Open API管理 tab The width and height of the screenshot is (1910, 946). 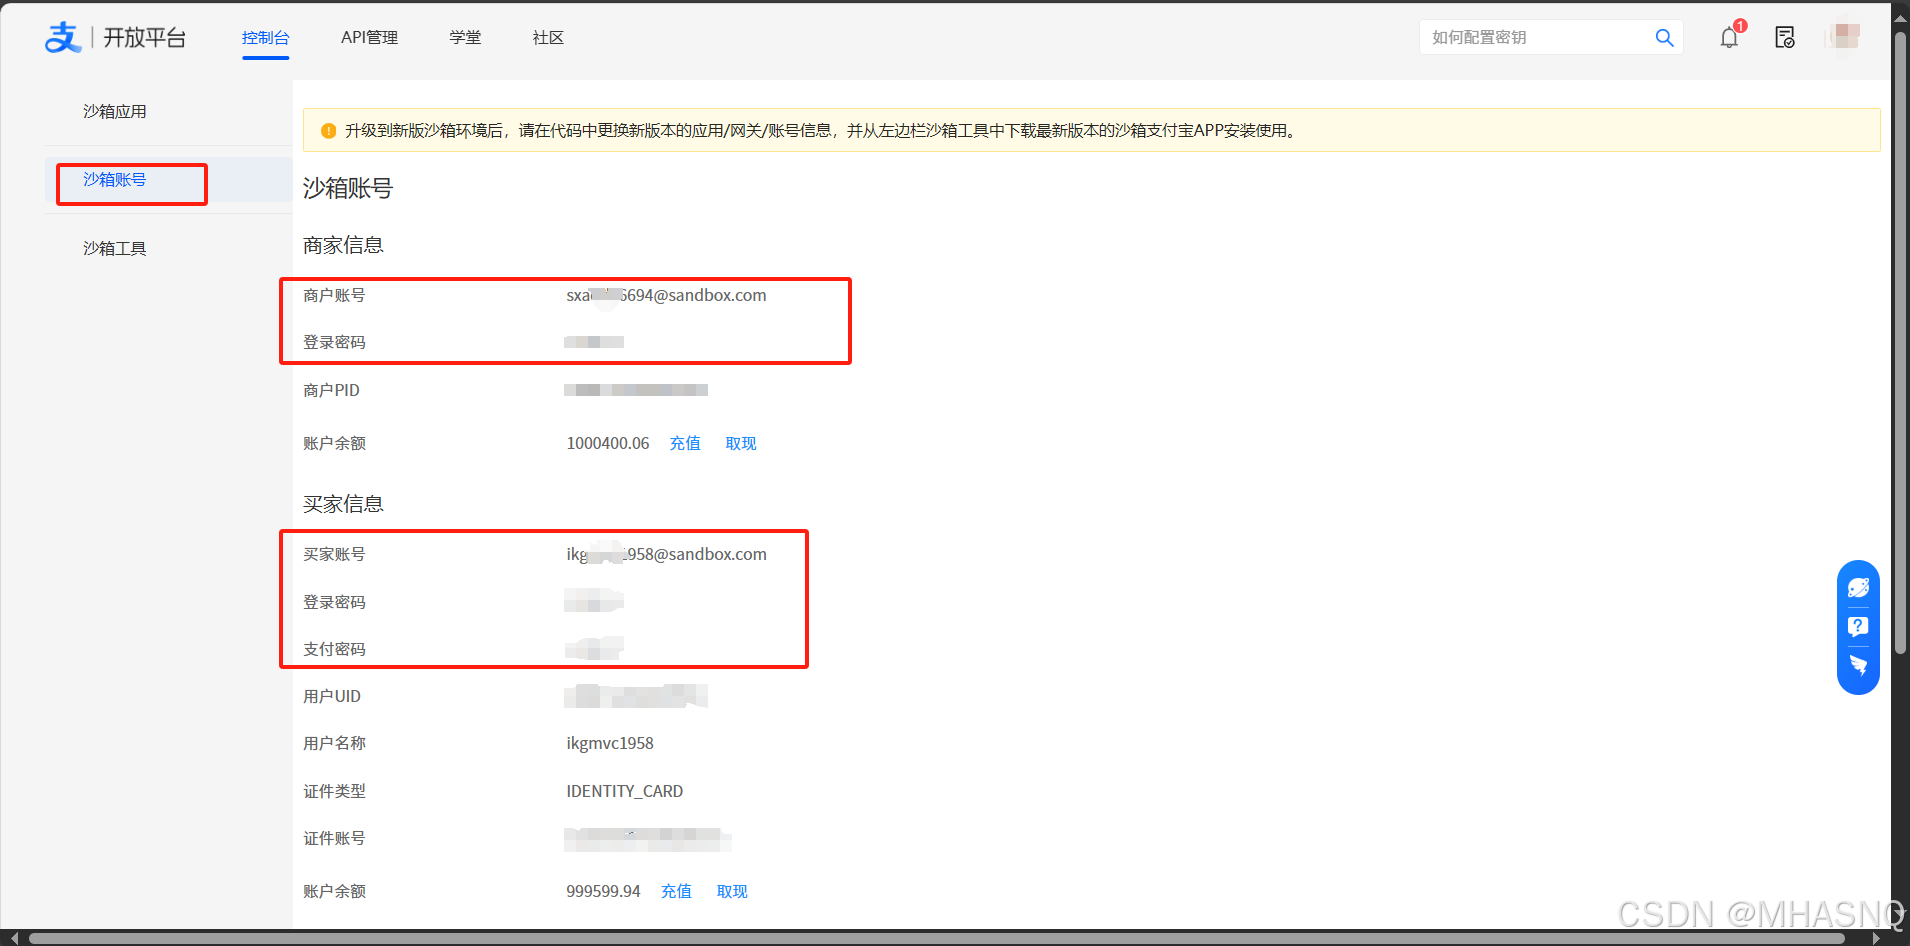coord(369,37)
